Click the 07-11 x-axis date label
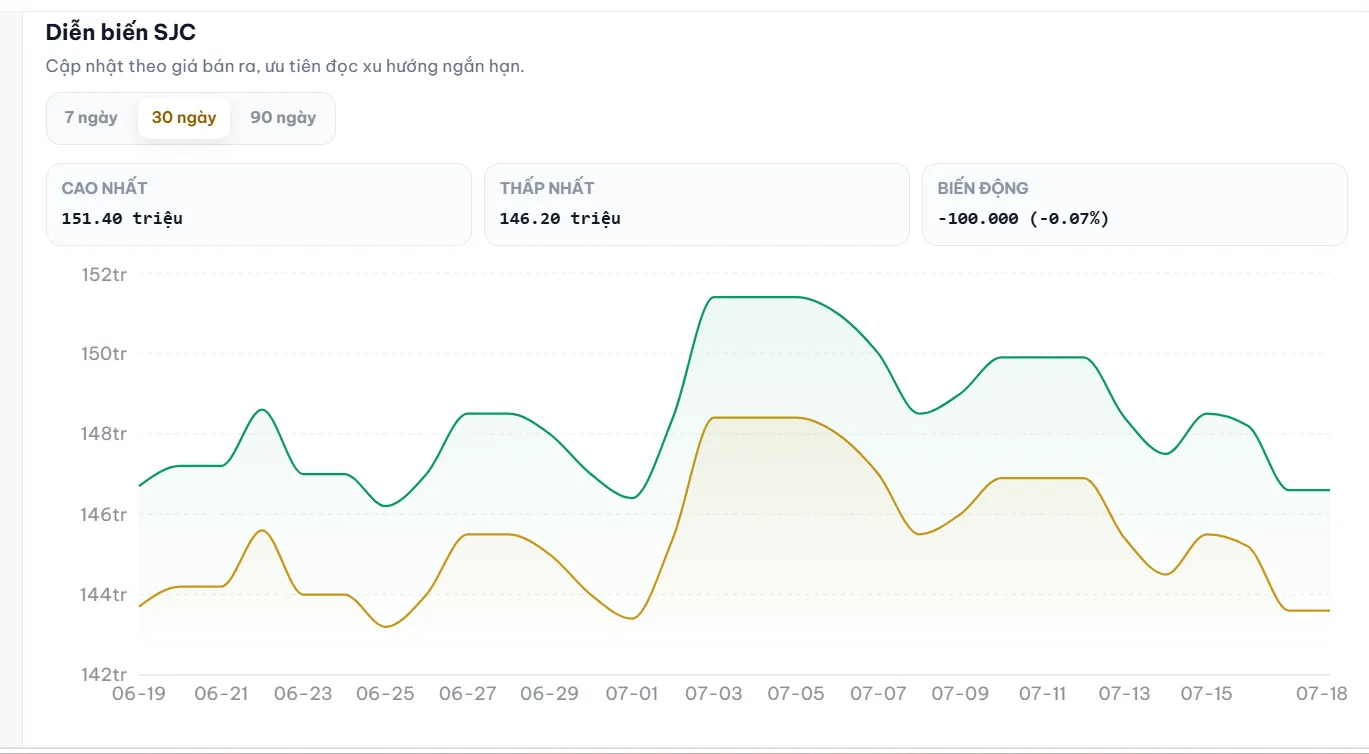Viewport: 1369px width, 754px height. 1043,693
